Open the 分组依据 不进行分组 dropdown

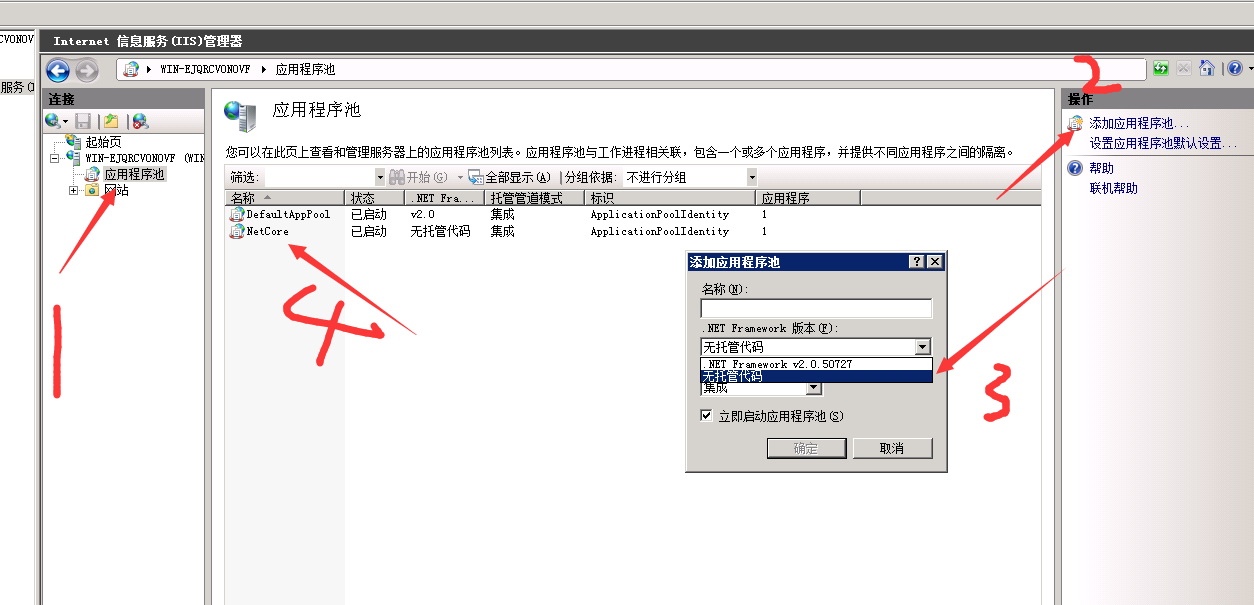pyautogui.click(x=752, y=177)
